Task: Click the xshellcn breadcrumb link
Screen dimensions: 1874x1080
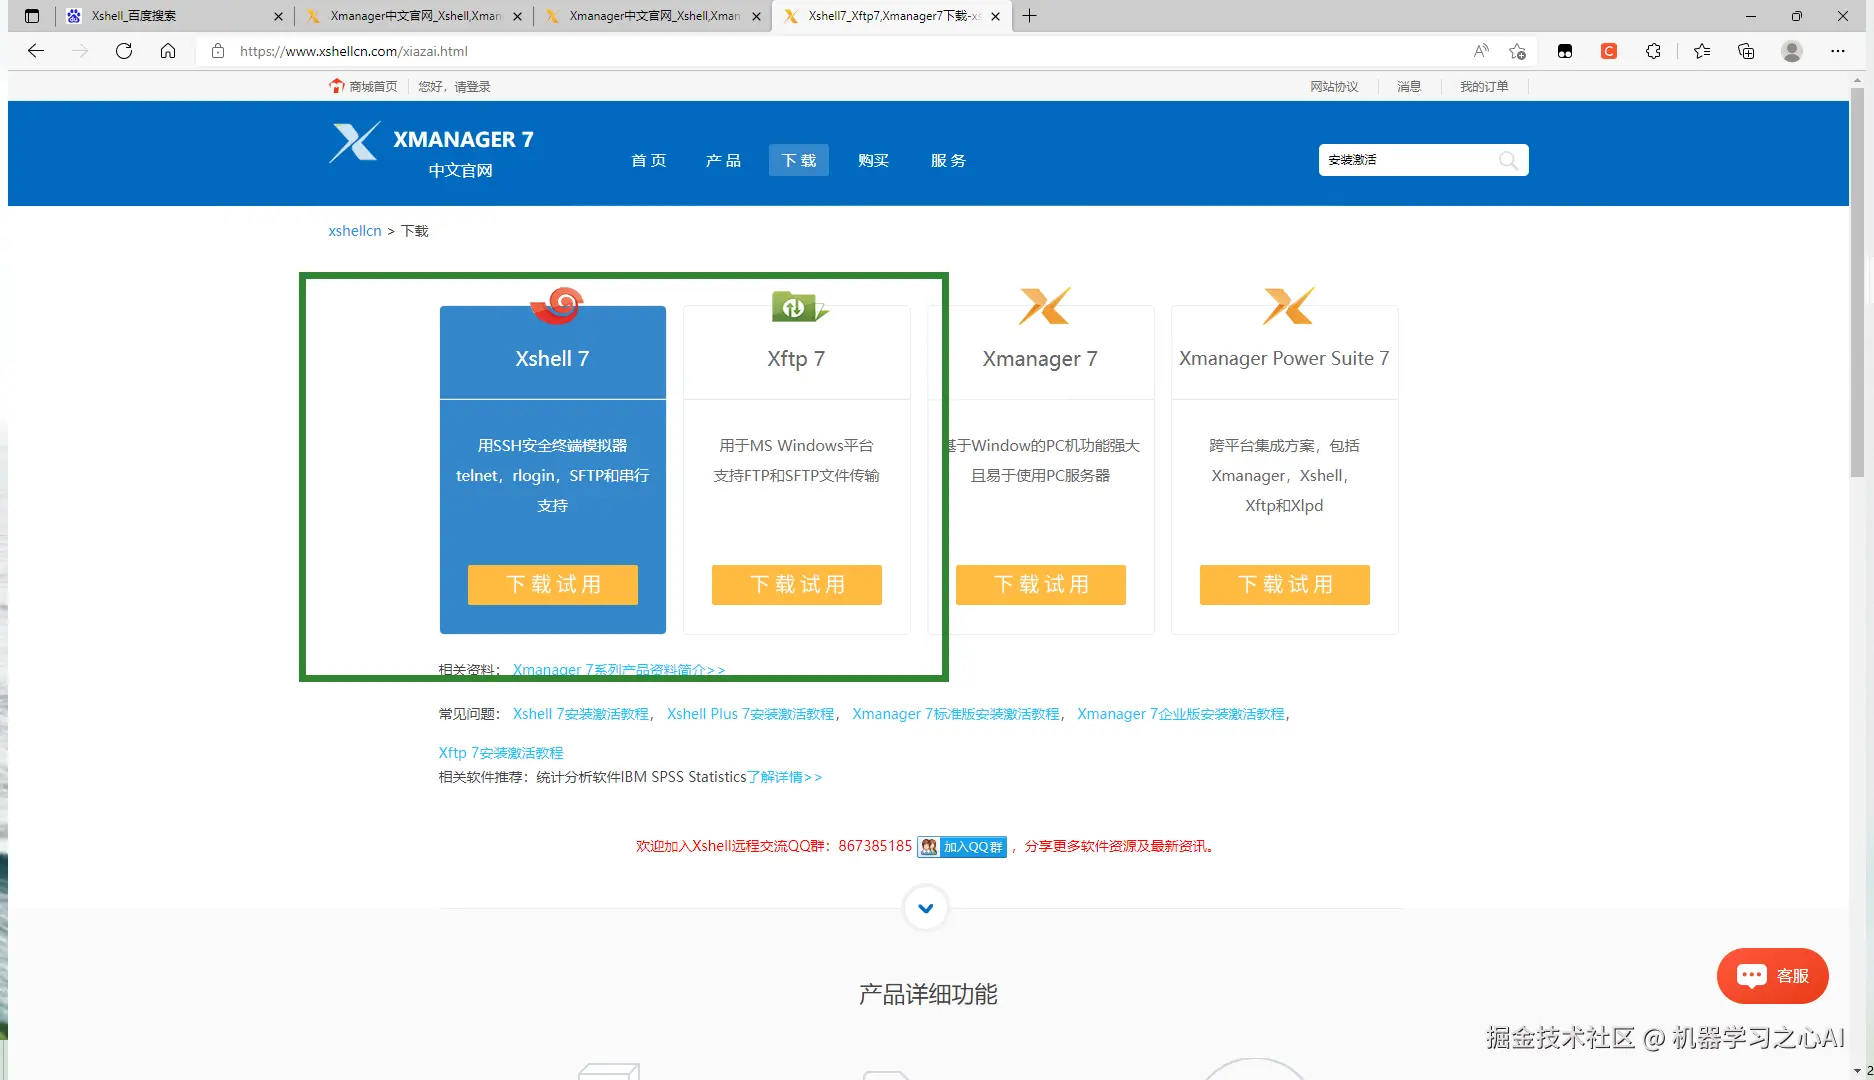Action: (354, 230)
